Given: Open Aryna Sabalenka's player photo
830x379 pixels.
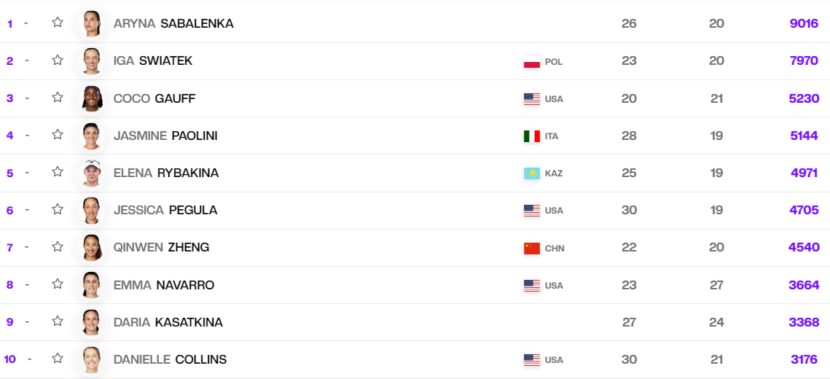Looking at the screenshot, I should click(92, 23).
